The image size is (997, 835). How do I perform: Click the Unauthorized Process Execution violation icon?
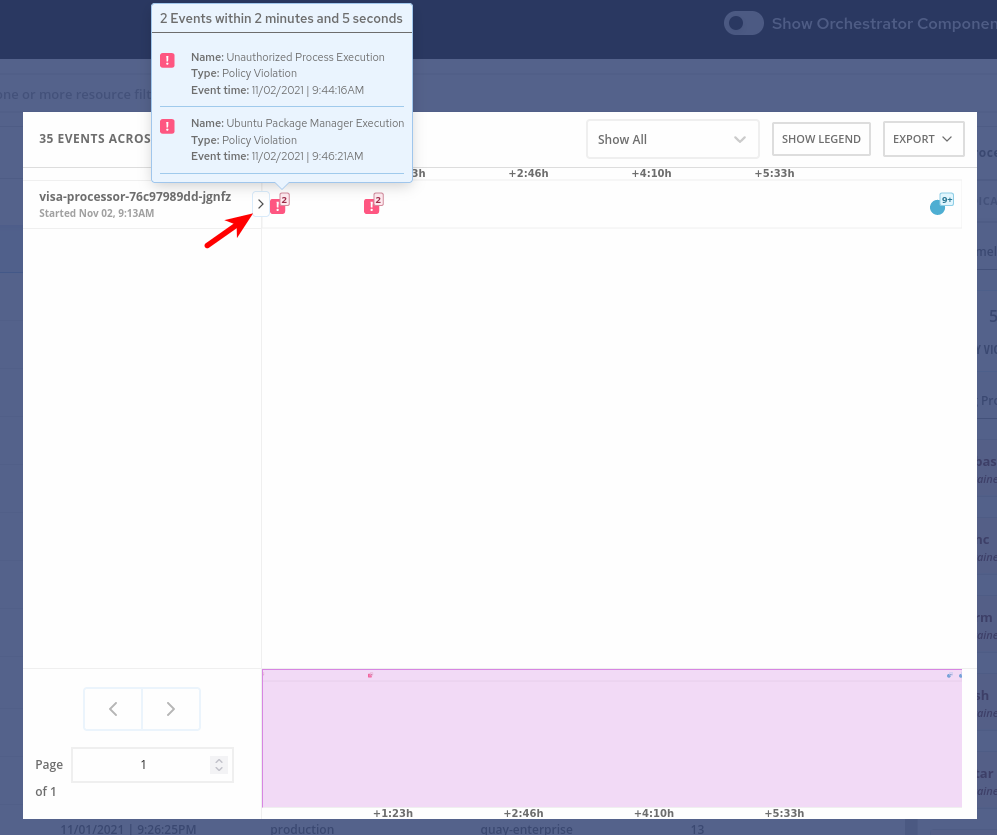(x=167, y=60)
